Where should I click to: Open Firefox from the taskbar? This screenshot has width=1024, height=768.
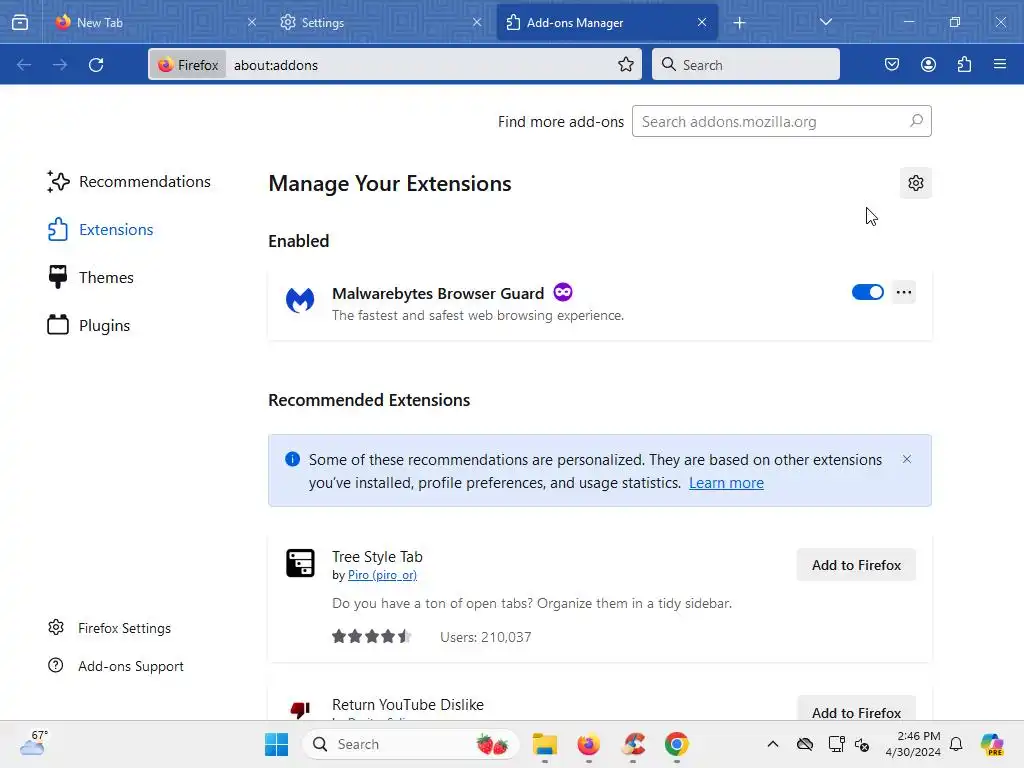coord(588,744)
